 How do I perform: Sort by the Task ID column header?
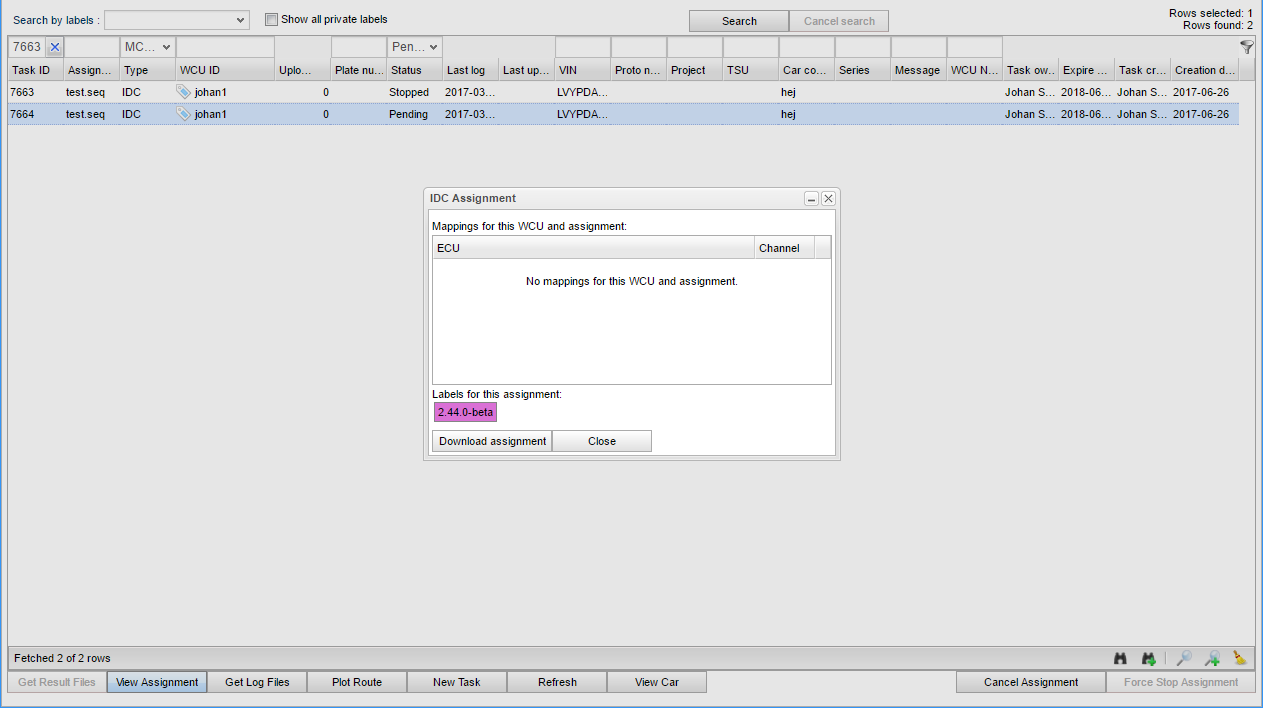(x=35, y=70)
